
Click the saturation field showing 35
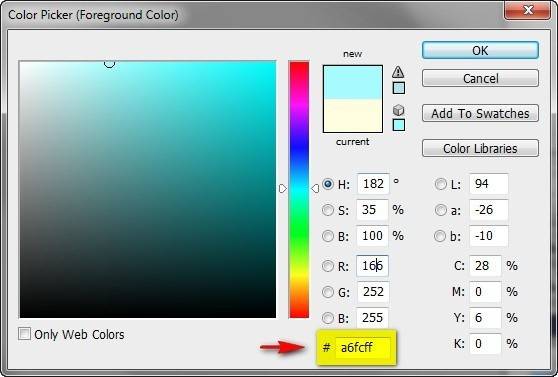click(x=372, y=210)
